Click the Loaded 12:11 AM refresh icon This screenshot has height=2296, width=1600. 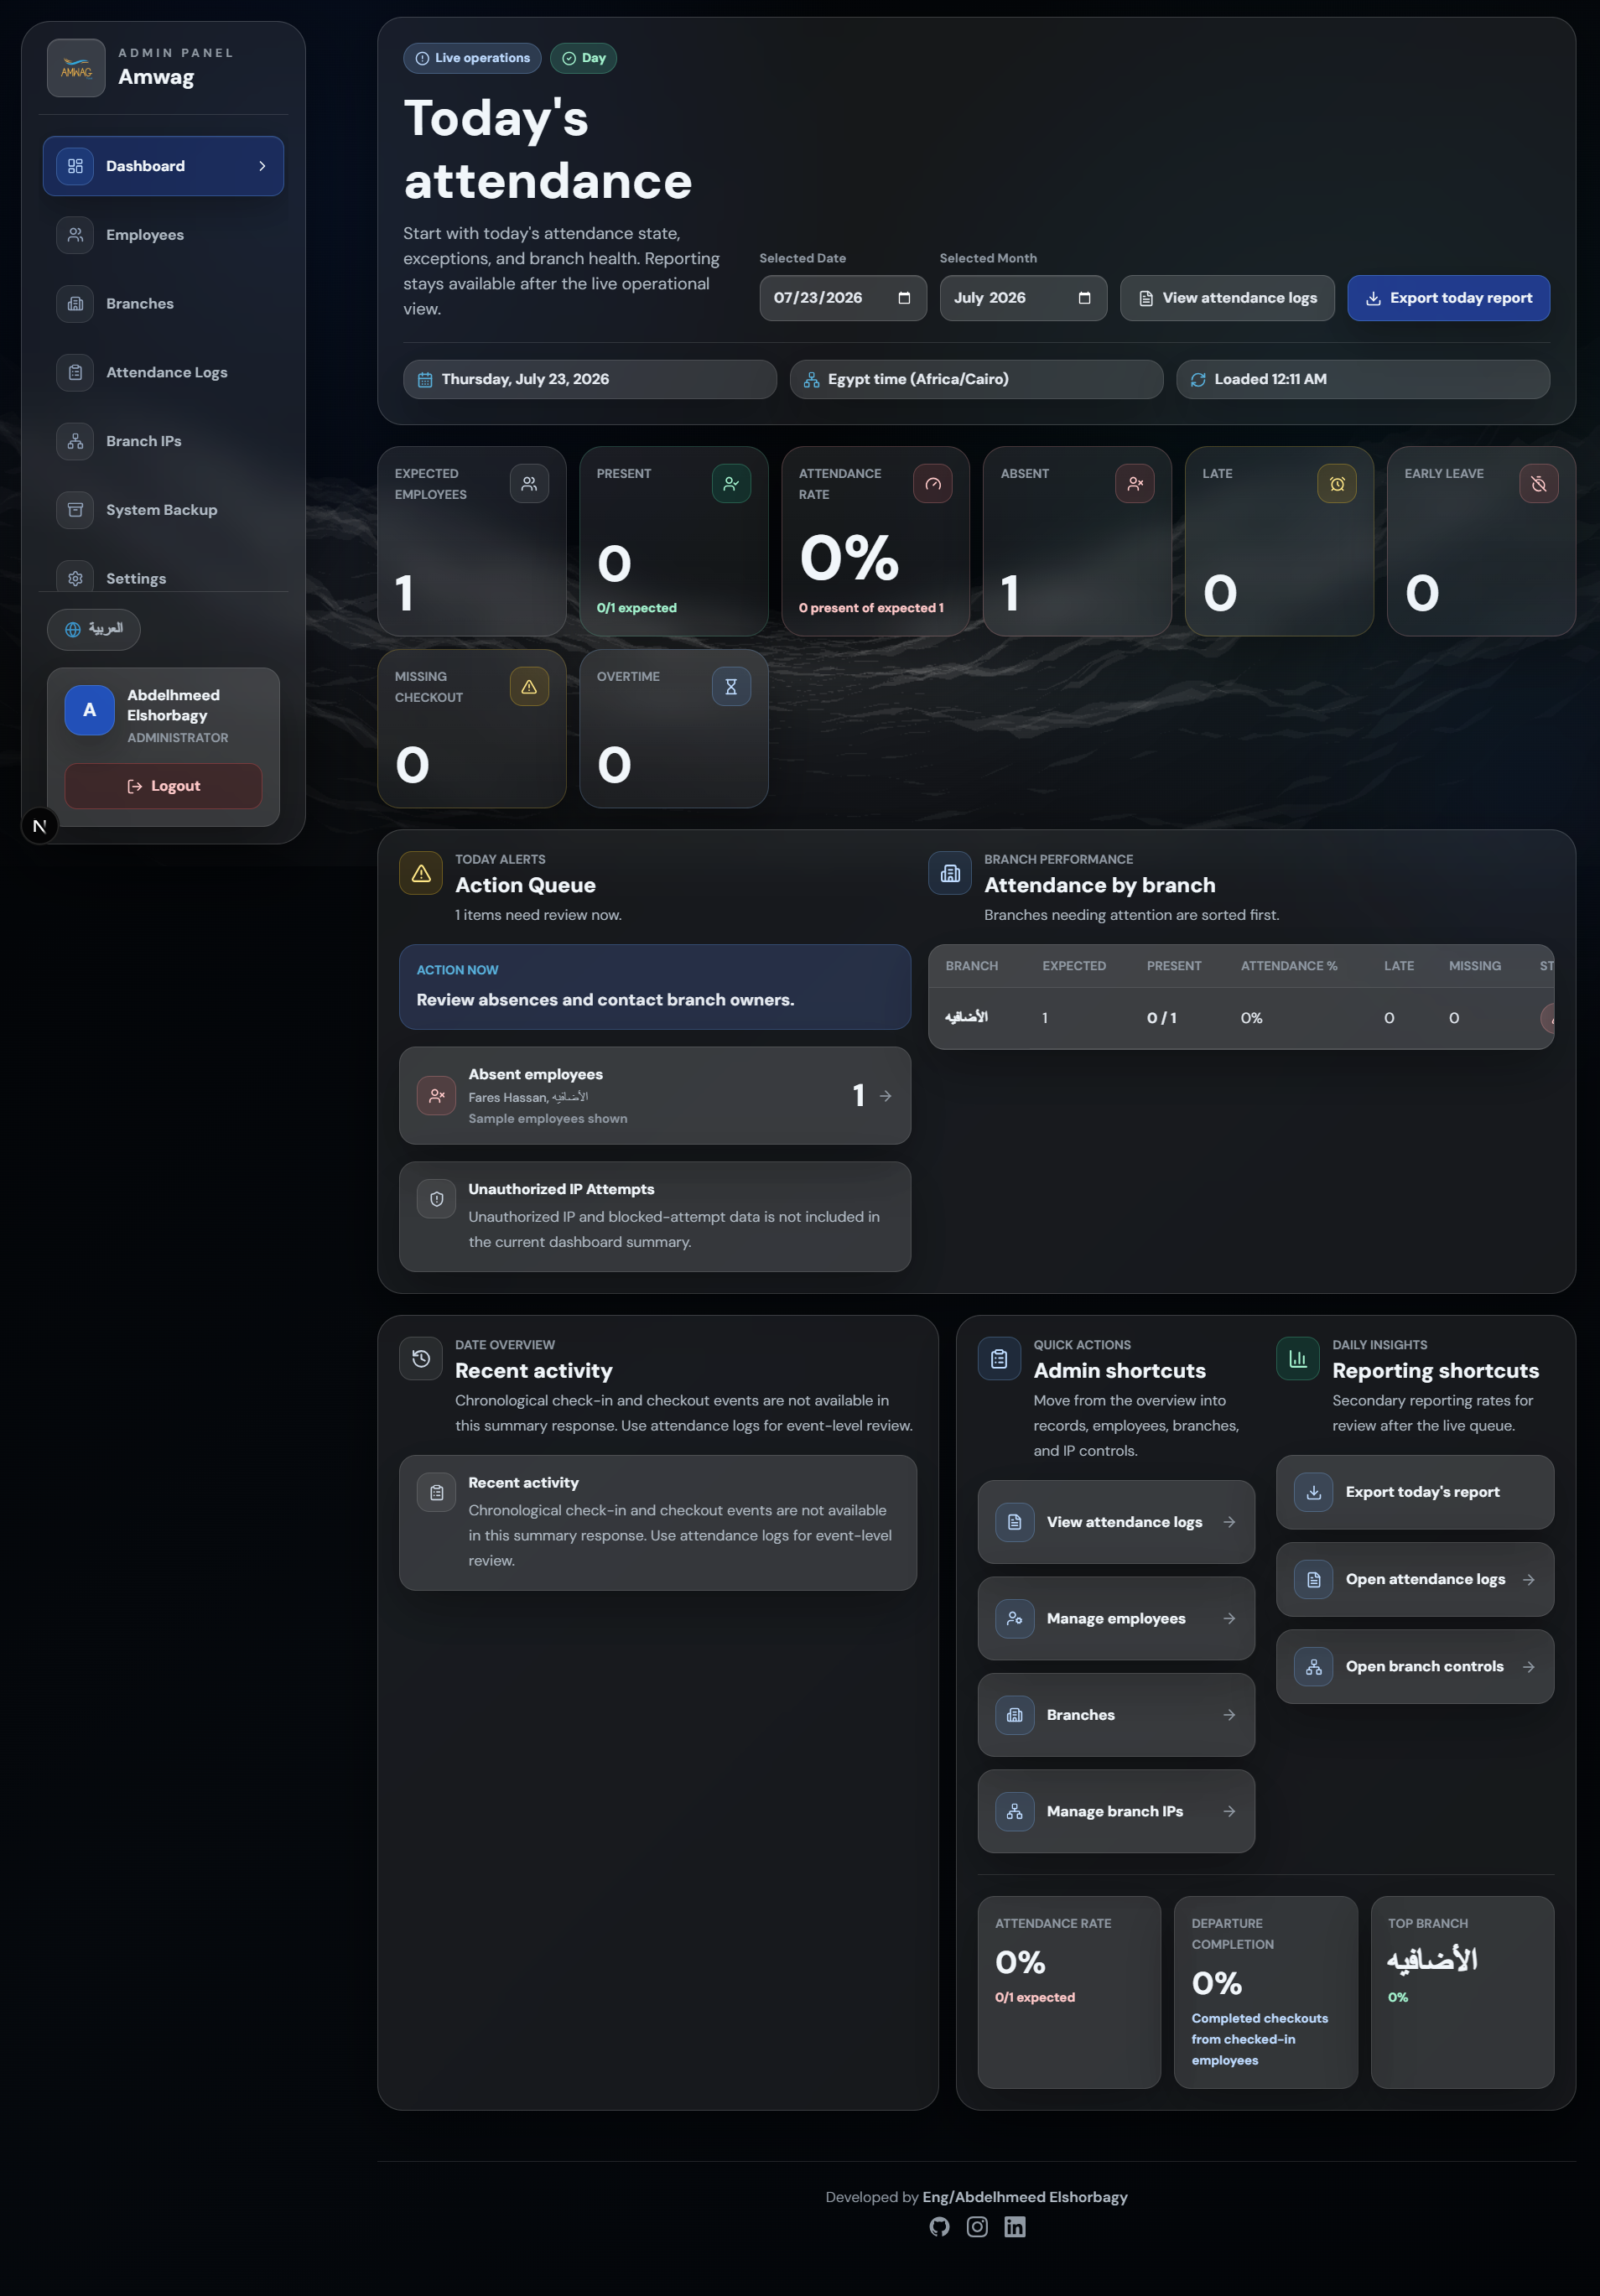[1198, 380]
